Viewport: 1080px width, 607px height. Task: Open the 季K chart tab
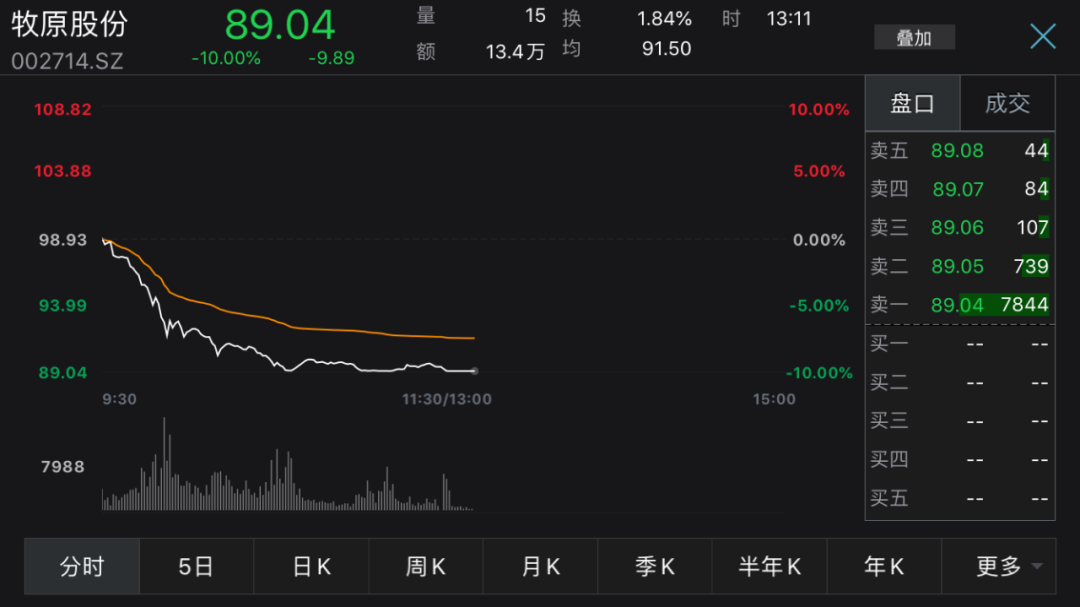tap(655, 566)
